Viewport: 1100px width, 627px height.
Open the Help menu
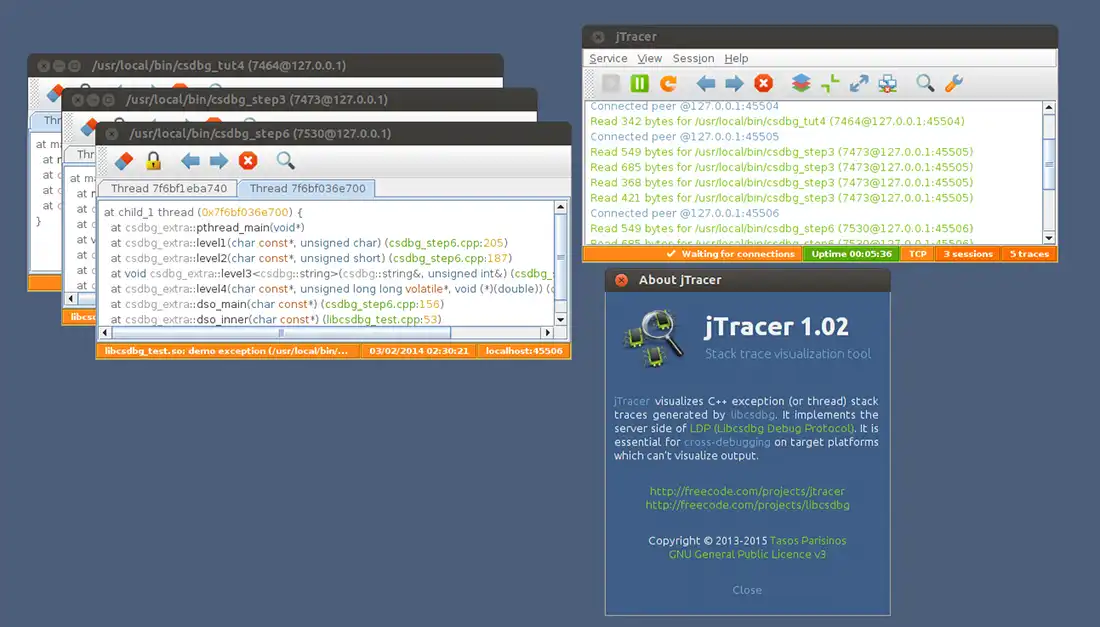(x=736, y=58)
